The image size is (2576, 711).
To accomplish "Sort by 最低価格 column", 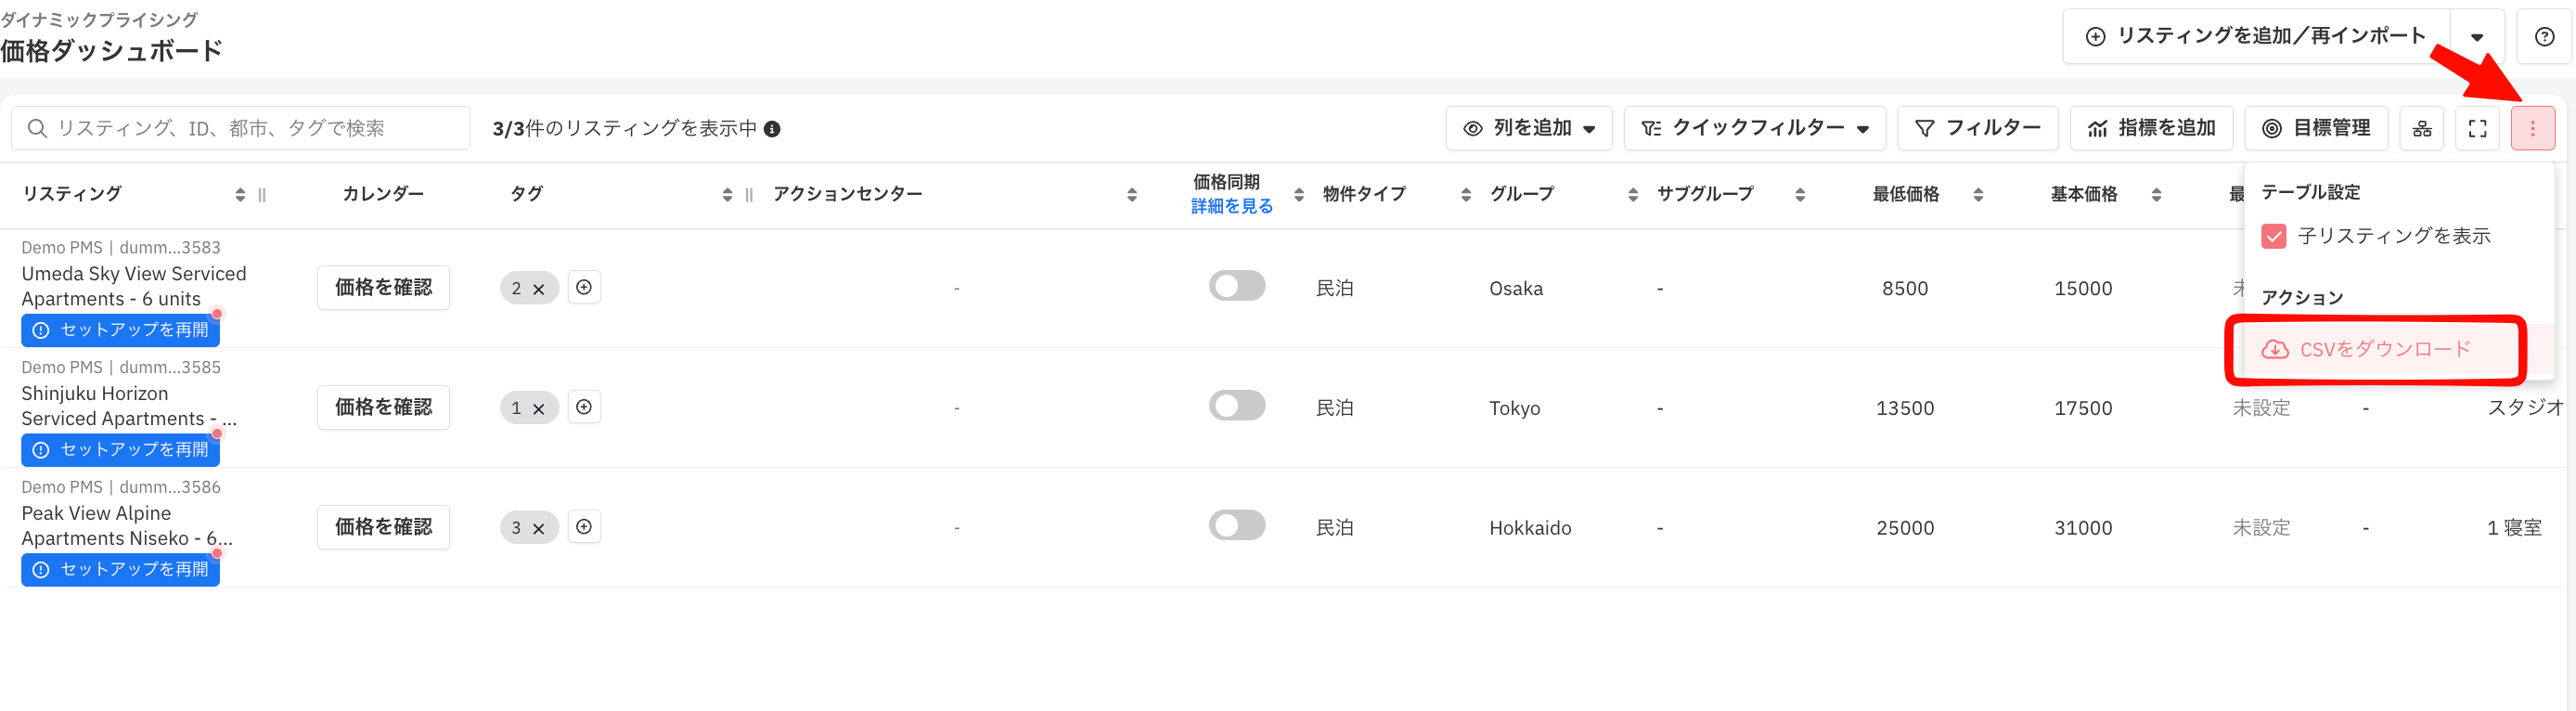I will [x=1978, y=195].
